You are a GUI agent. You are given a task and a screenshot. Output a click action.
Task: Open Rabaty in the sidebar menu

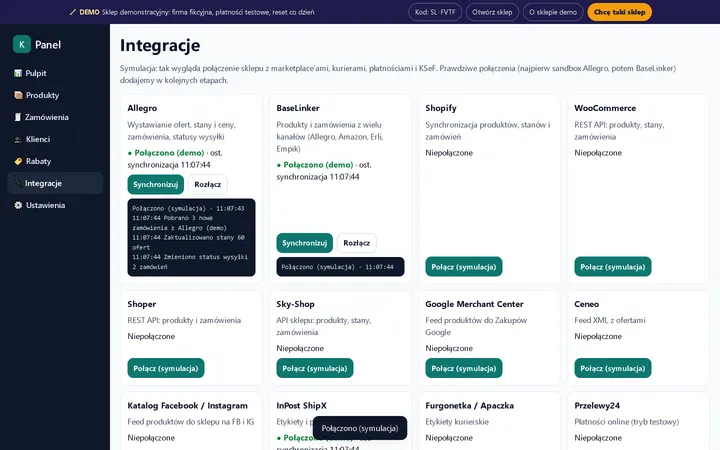pyautogui.click(x=55, y=161)
